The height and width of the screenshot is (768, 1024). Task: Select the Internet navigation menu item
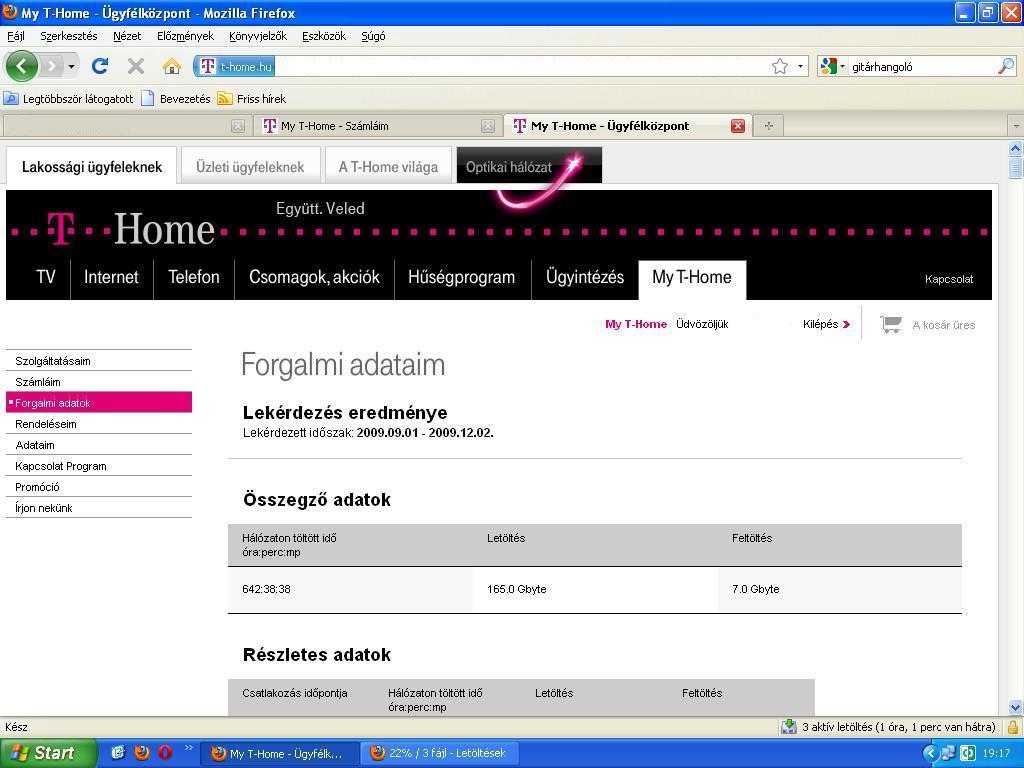111,277
